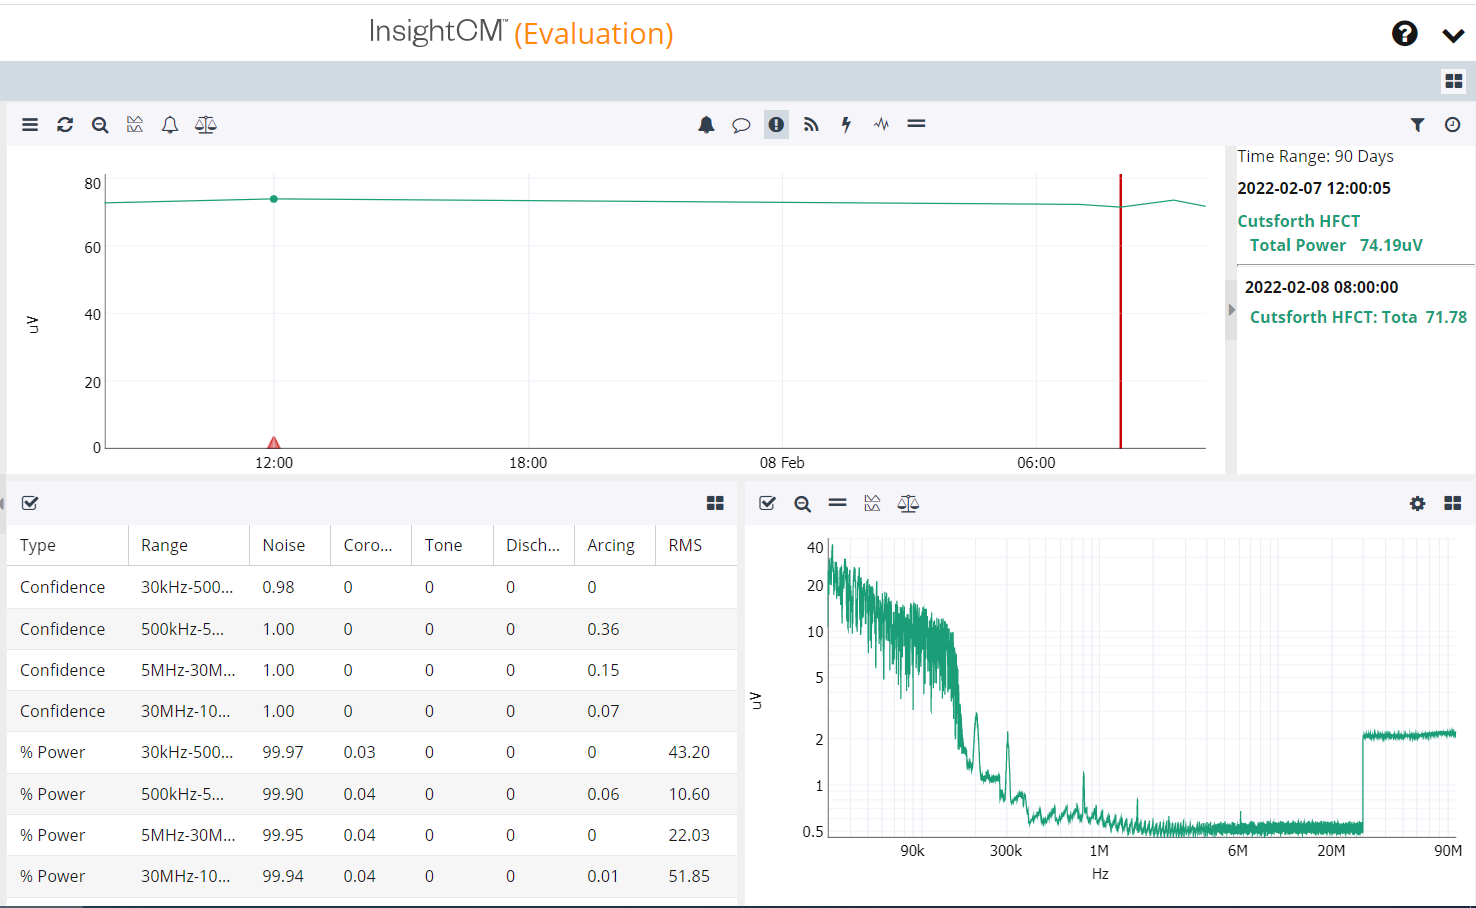Viewport: 1476px width, 908px height.
Task: Collapse the side panel using the arrow
Action: [1231, 310]
